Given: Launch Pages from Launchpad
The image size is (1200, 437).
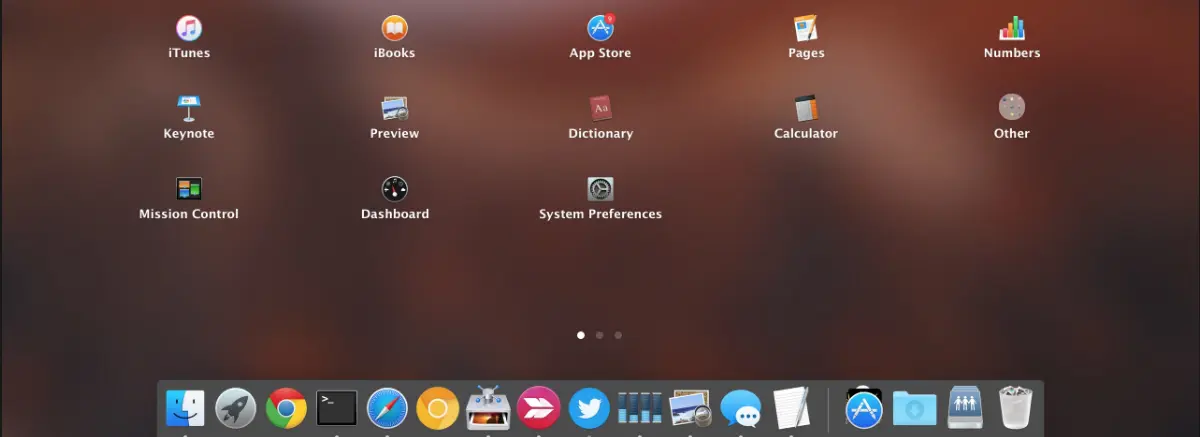Looking at the screenshot, I should [806, 28].
